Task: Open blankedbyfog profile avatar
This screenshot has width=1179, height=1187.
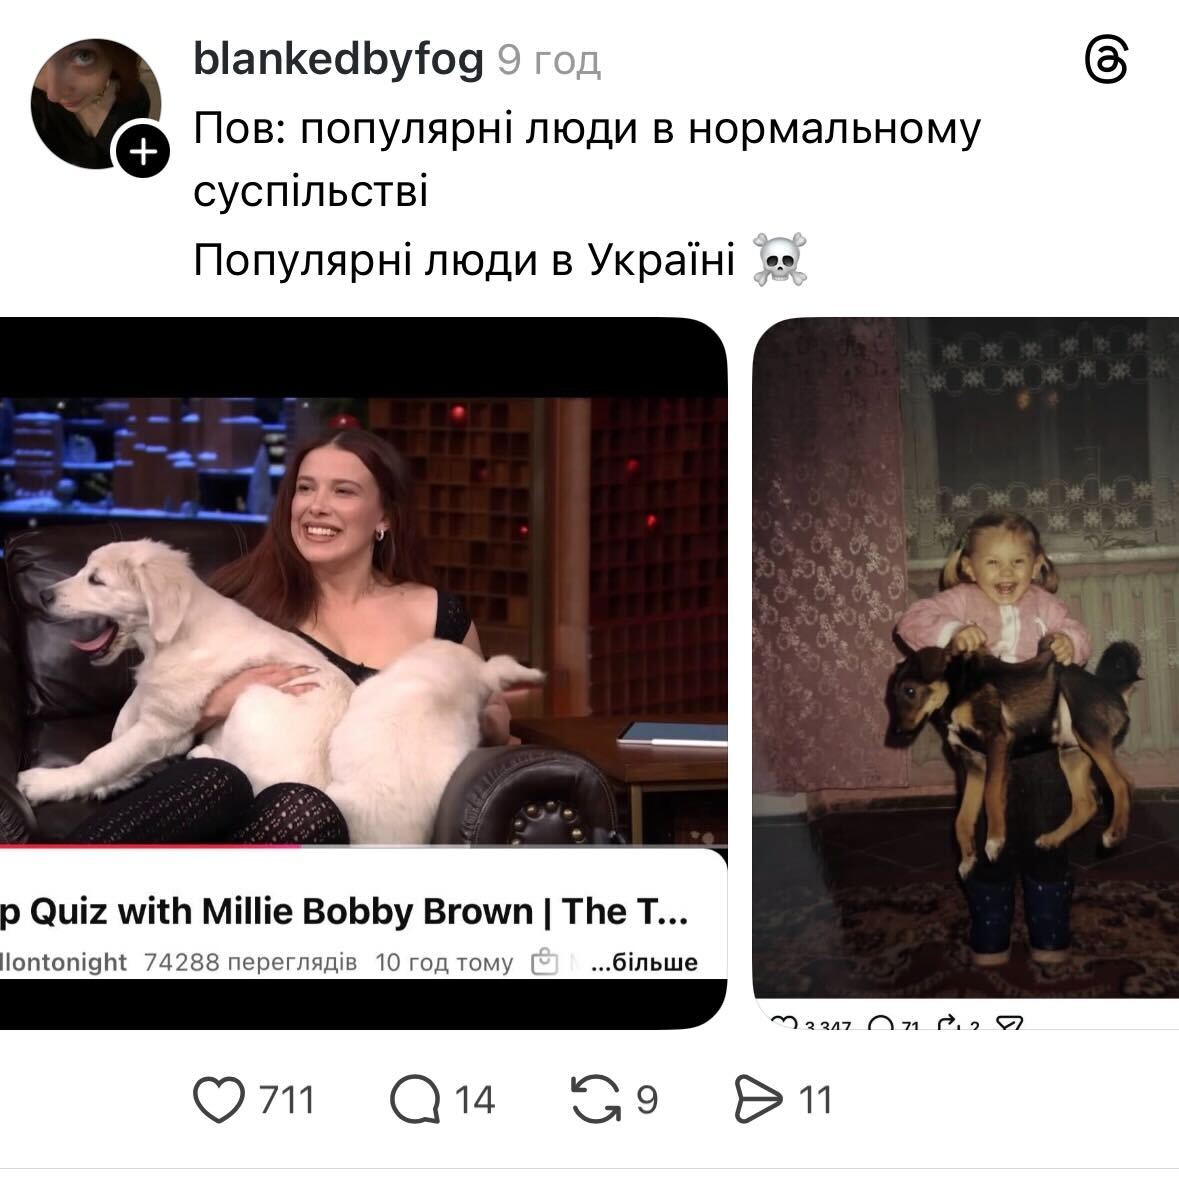Action: (x=95, y=104)
